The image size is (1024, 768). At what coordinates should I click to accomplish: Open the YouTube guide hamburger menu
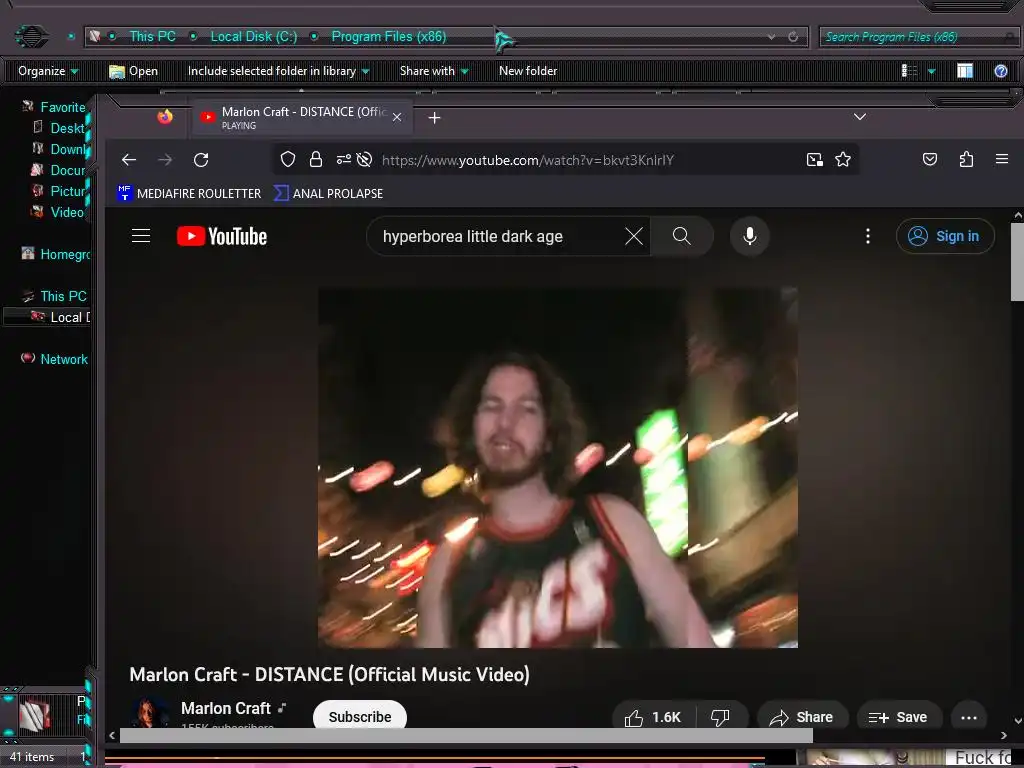[141, 236]
